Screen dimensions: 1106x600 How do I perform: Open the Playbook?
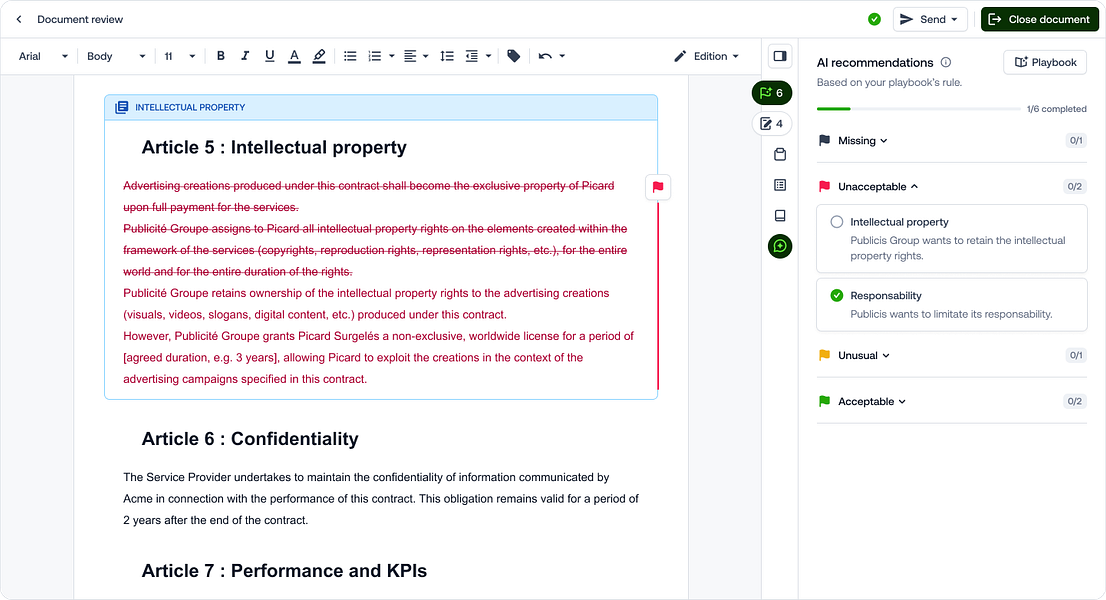pos(1045,62)
